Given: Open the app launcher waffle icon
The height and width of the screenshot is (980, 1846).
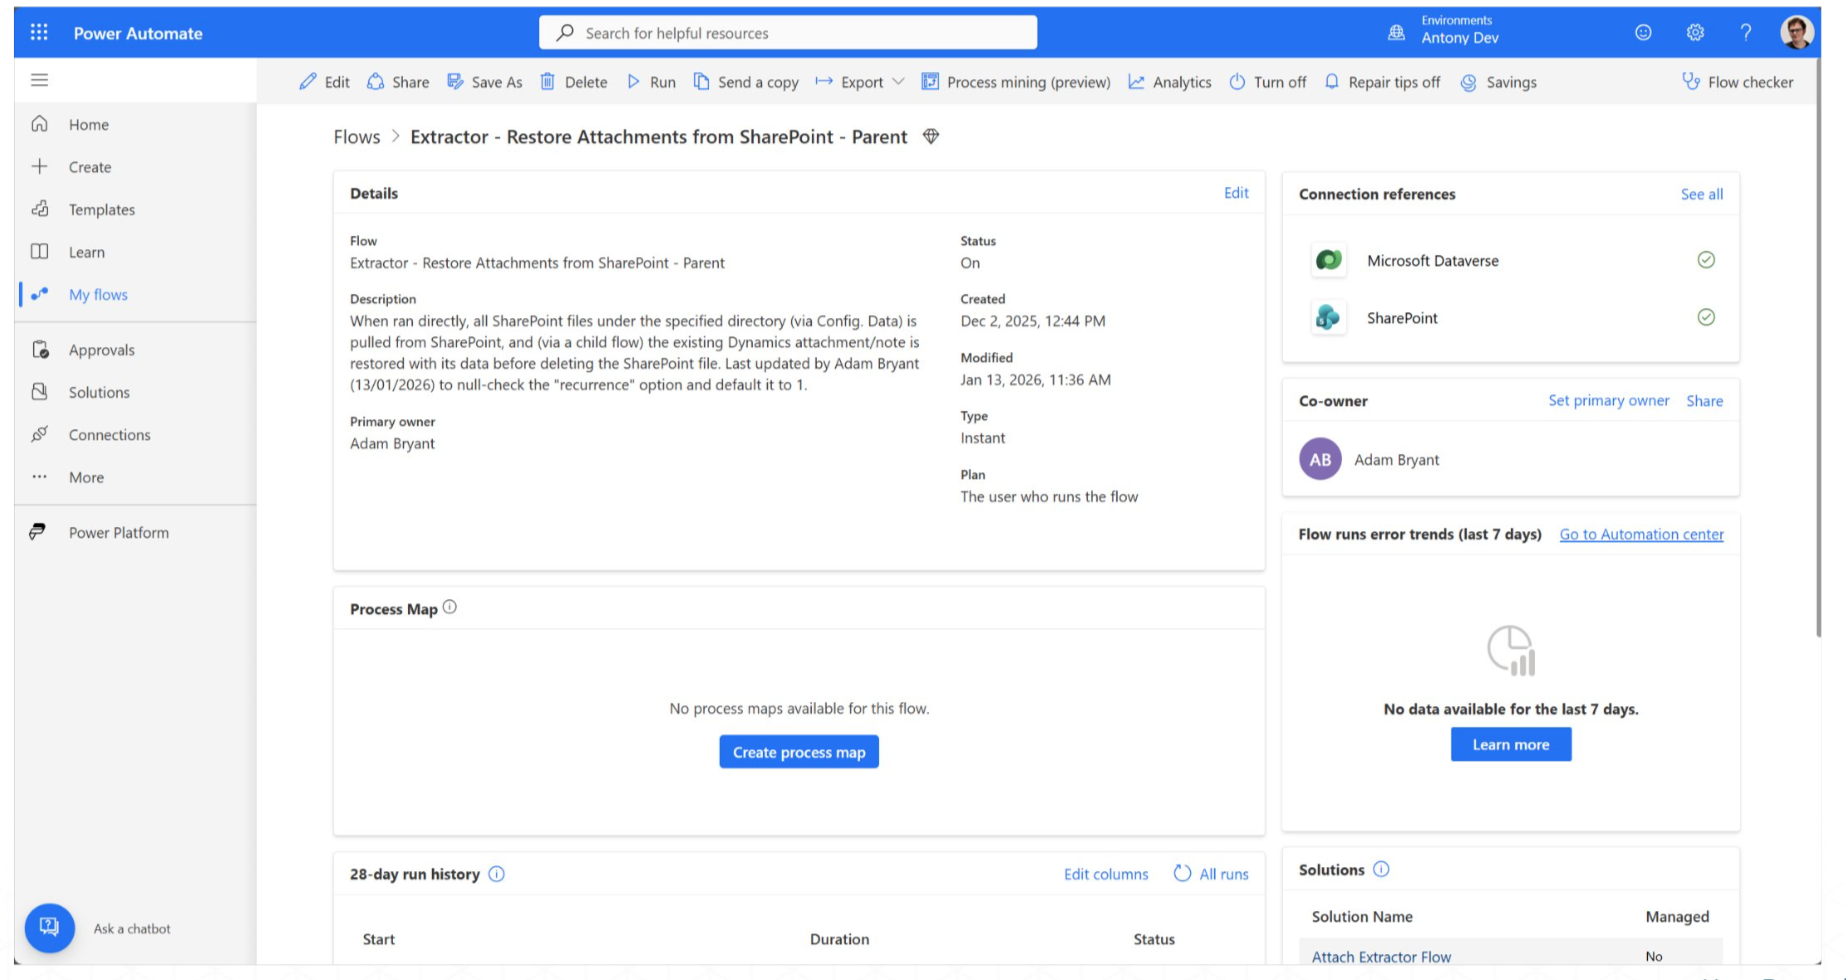Looking at the screenshot, I should (39, 32).
